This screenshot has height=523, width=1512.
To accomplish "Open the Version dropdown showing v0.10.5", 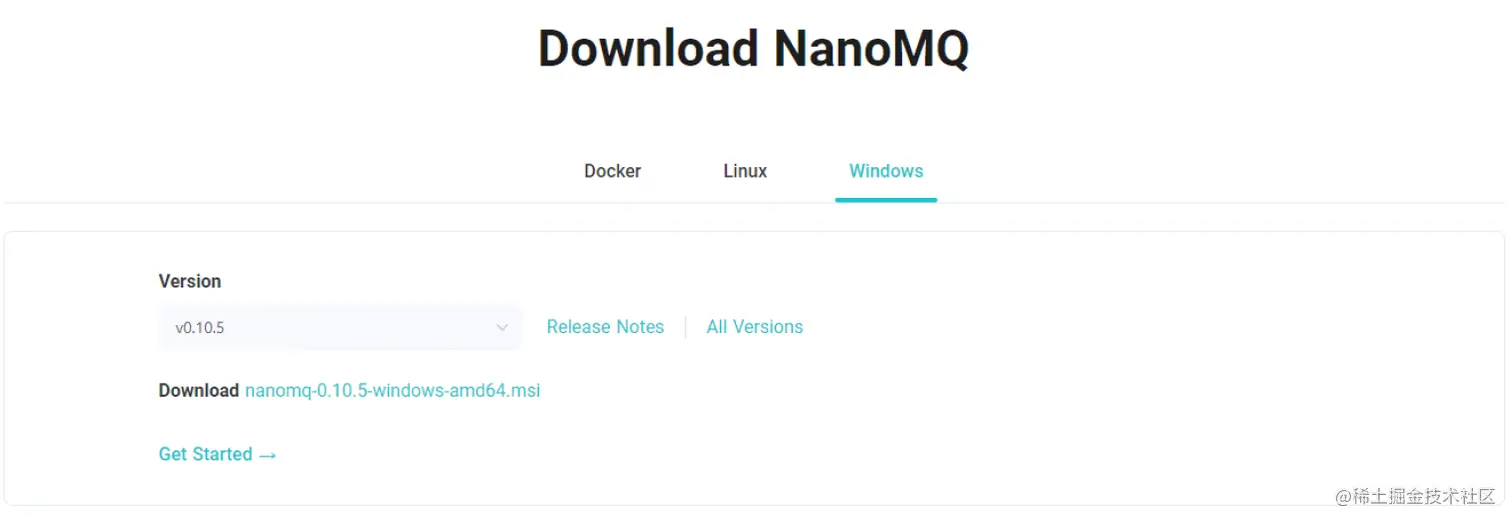I will [339, 327].
